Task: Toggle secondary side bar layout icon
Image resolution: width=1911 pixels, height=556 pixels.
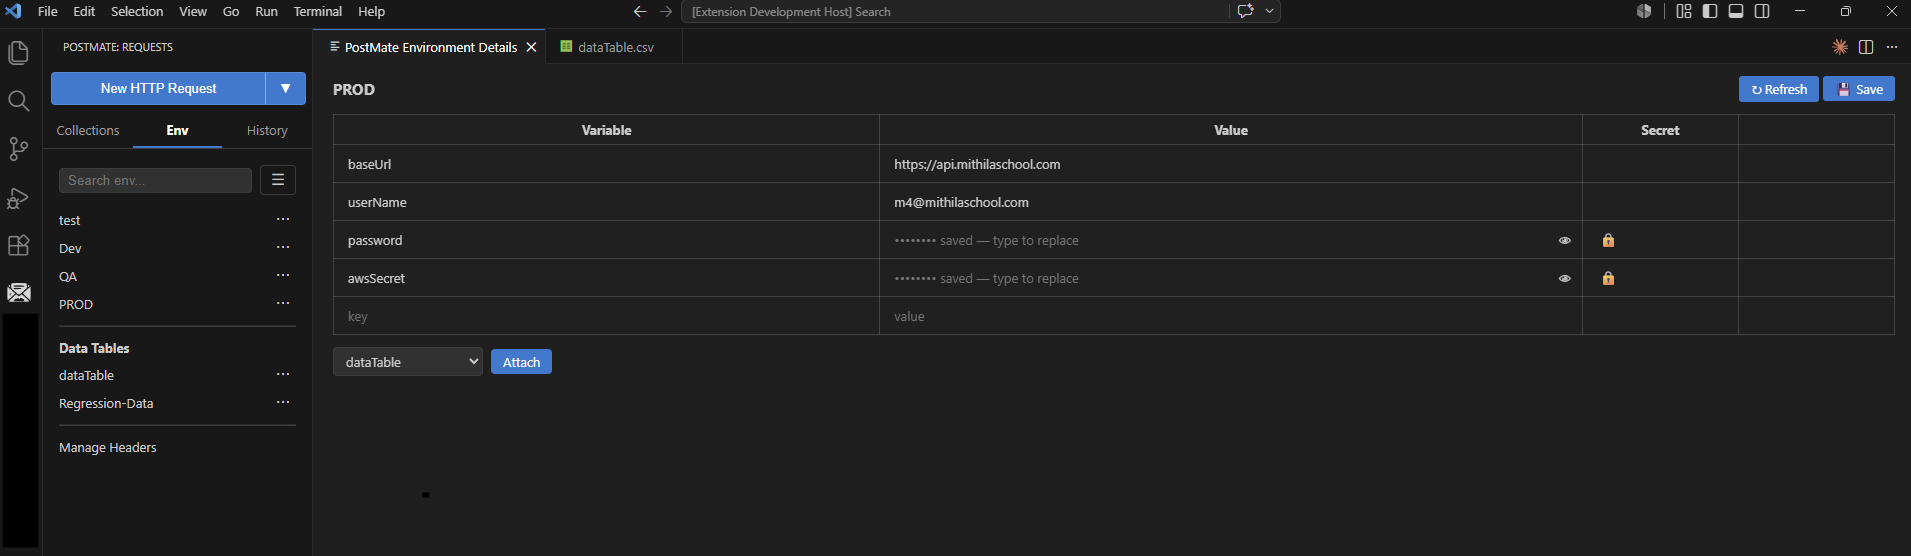Action: tap(1762, 11)
